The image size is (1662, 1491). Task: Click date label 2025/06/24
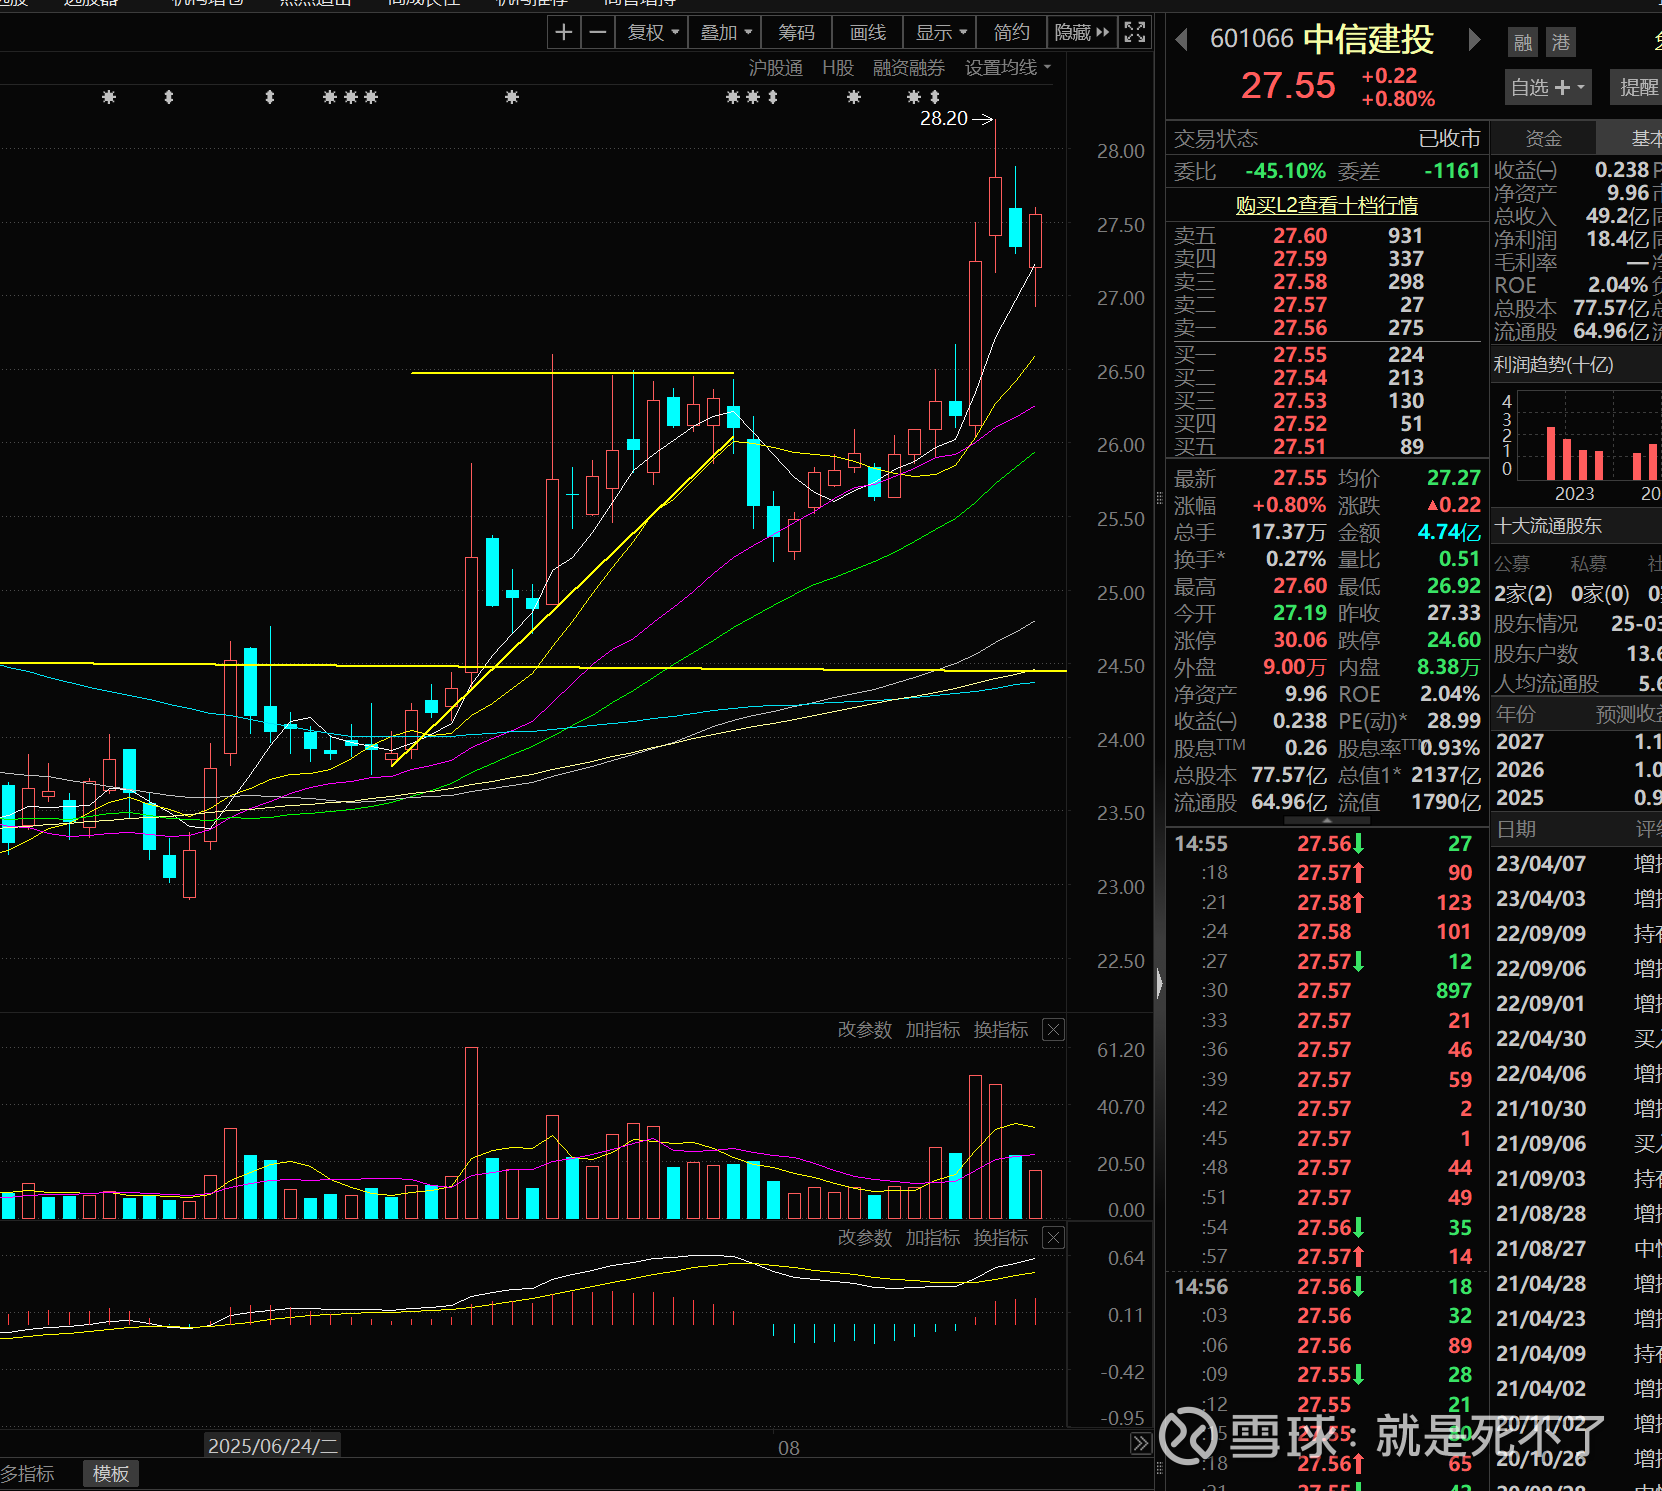point(272,1446)
